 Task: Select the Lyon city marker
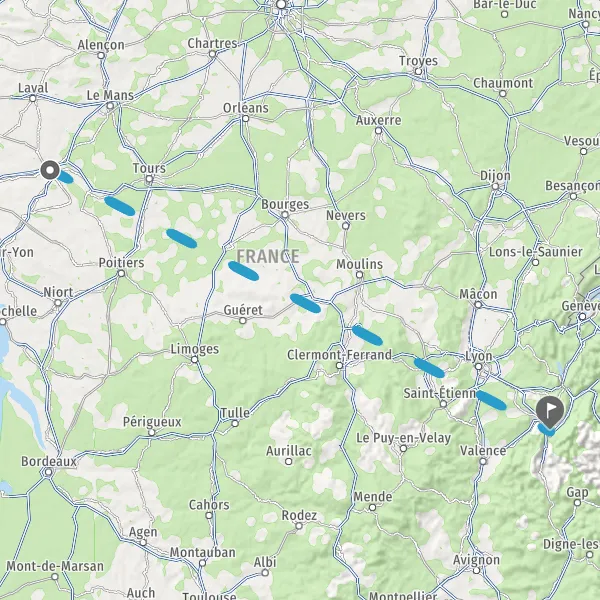click(x=478, y=366)
